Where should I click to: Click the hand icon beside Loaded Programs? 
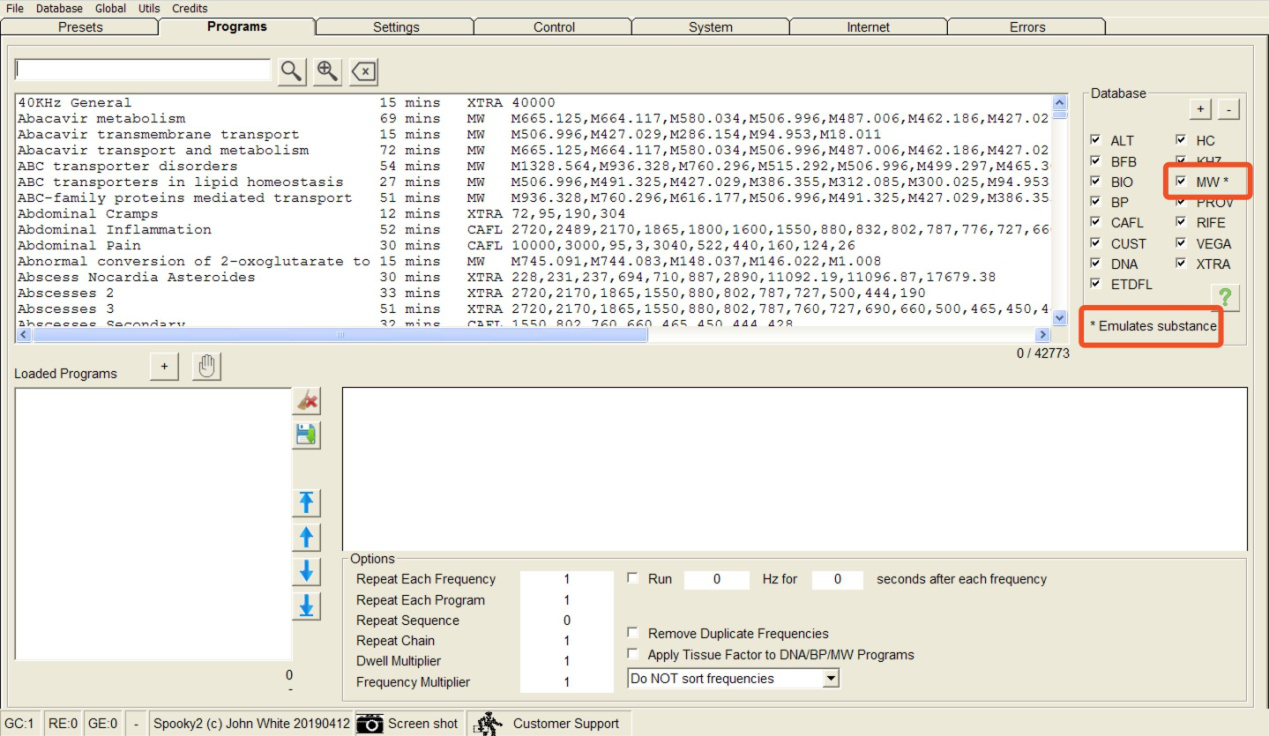tap(206, 367)
